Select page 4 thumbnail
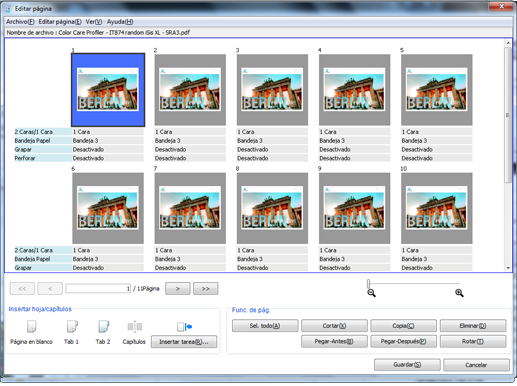517x386 pixels. (354, 90)
